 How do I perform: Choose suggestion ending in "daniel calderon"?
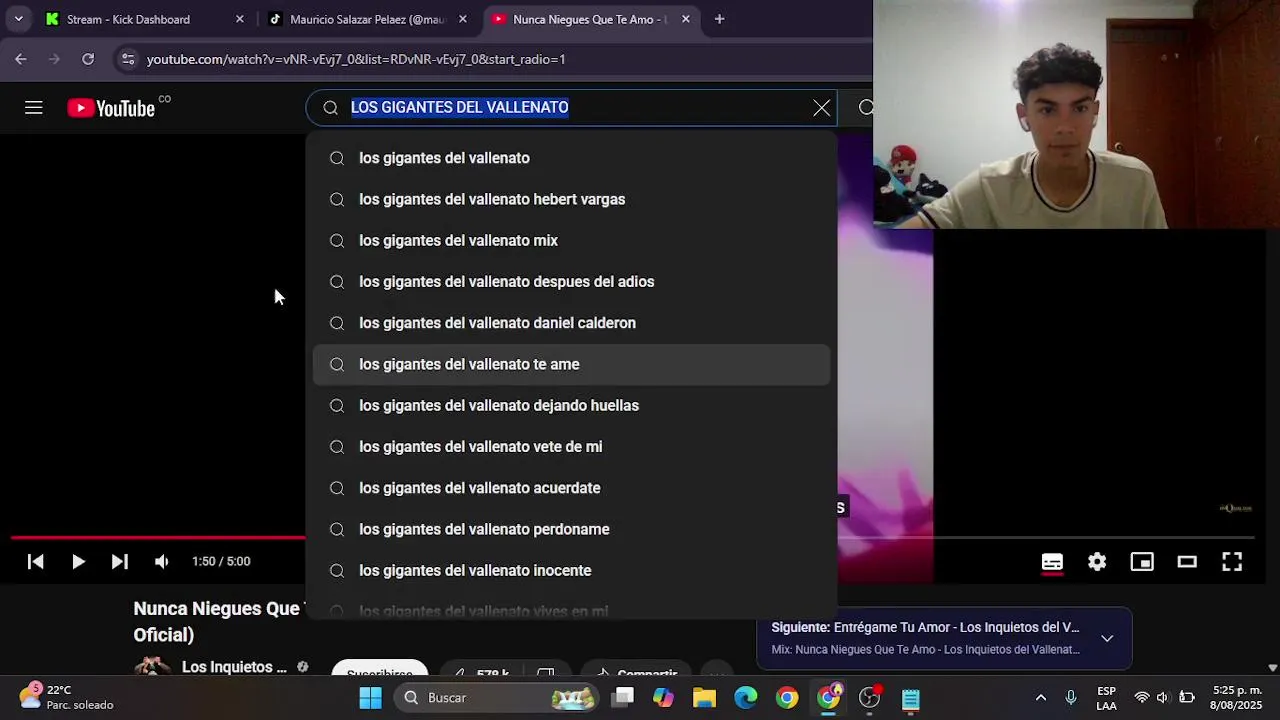tap(571, 323)
